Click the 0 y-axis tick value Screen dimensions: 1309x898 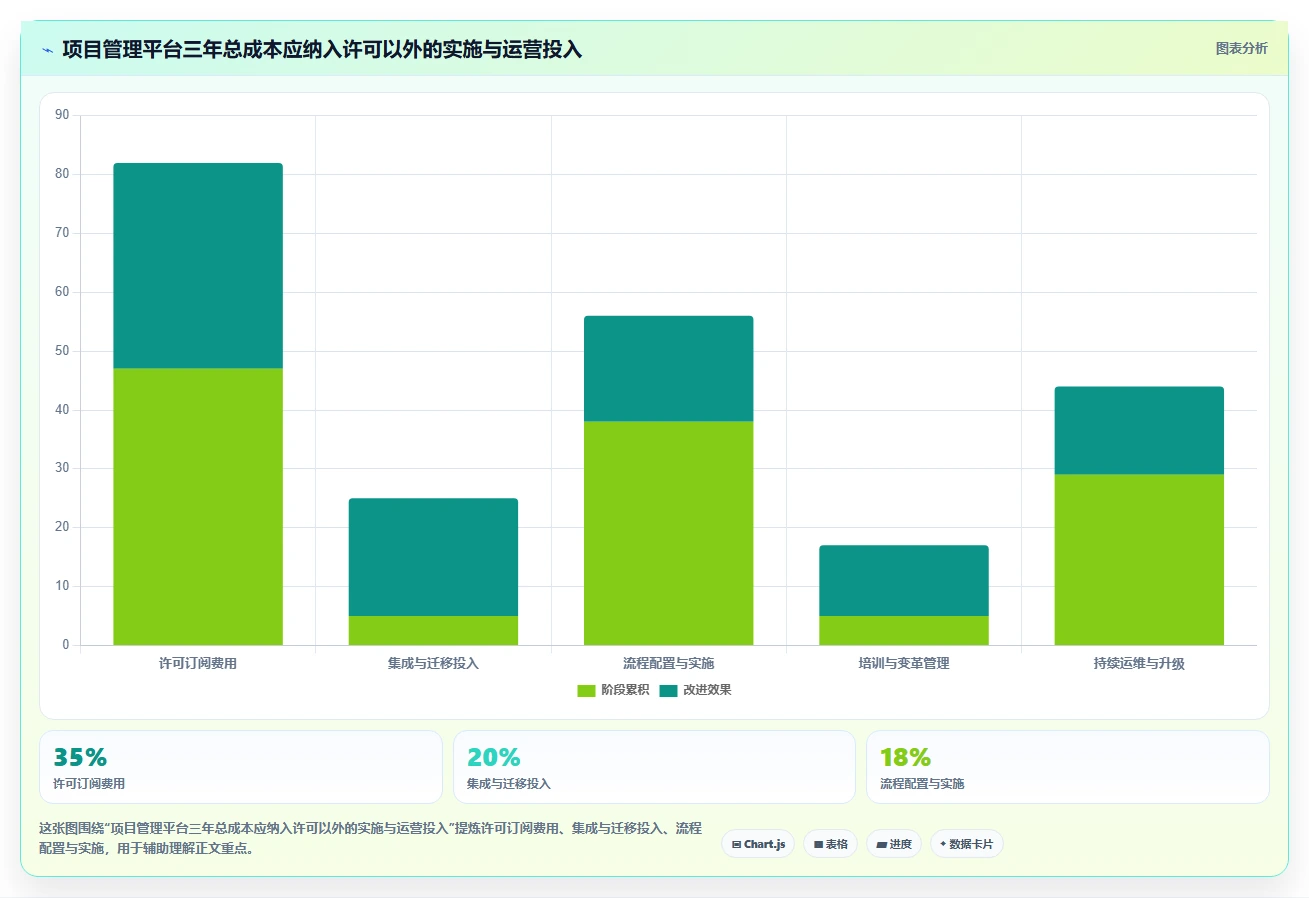pos(66,645)
